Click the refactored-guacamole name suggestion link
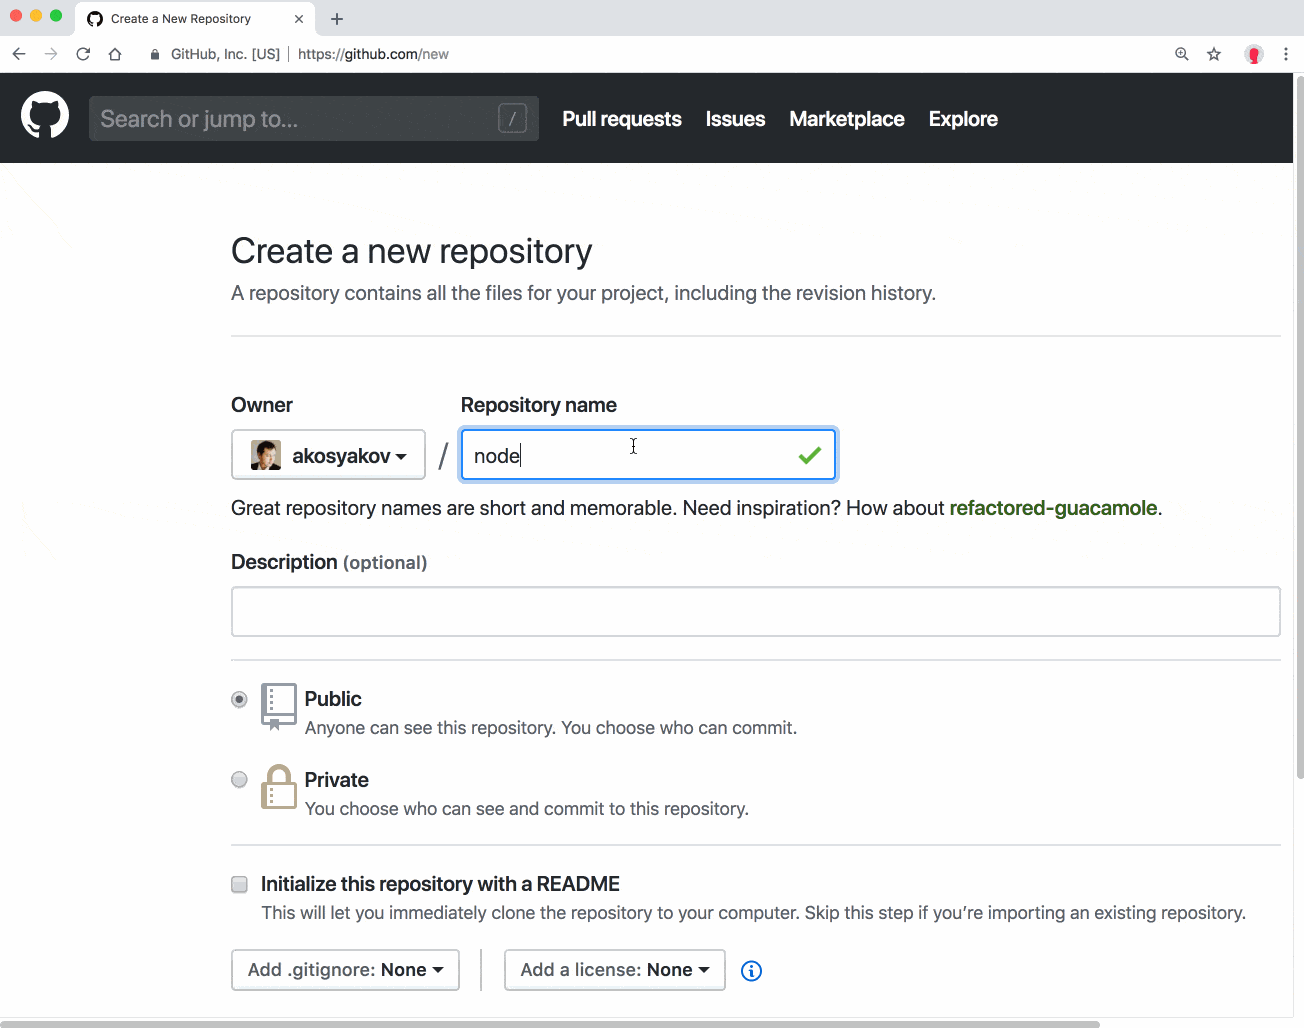This screenshot has height=1028, width=1304. coord(1053,508)
